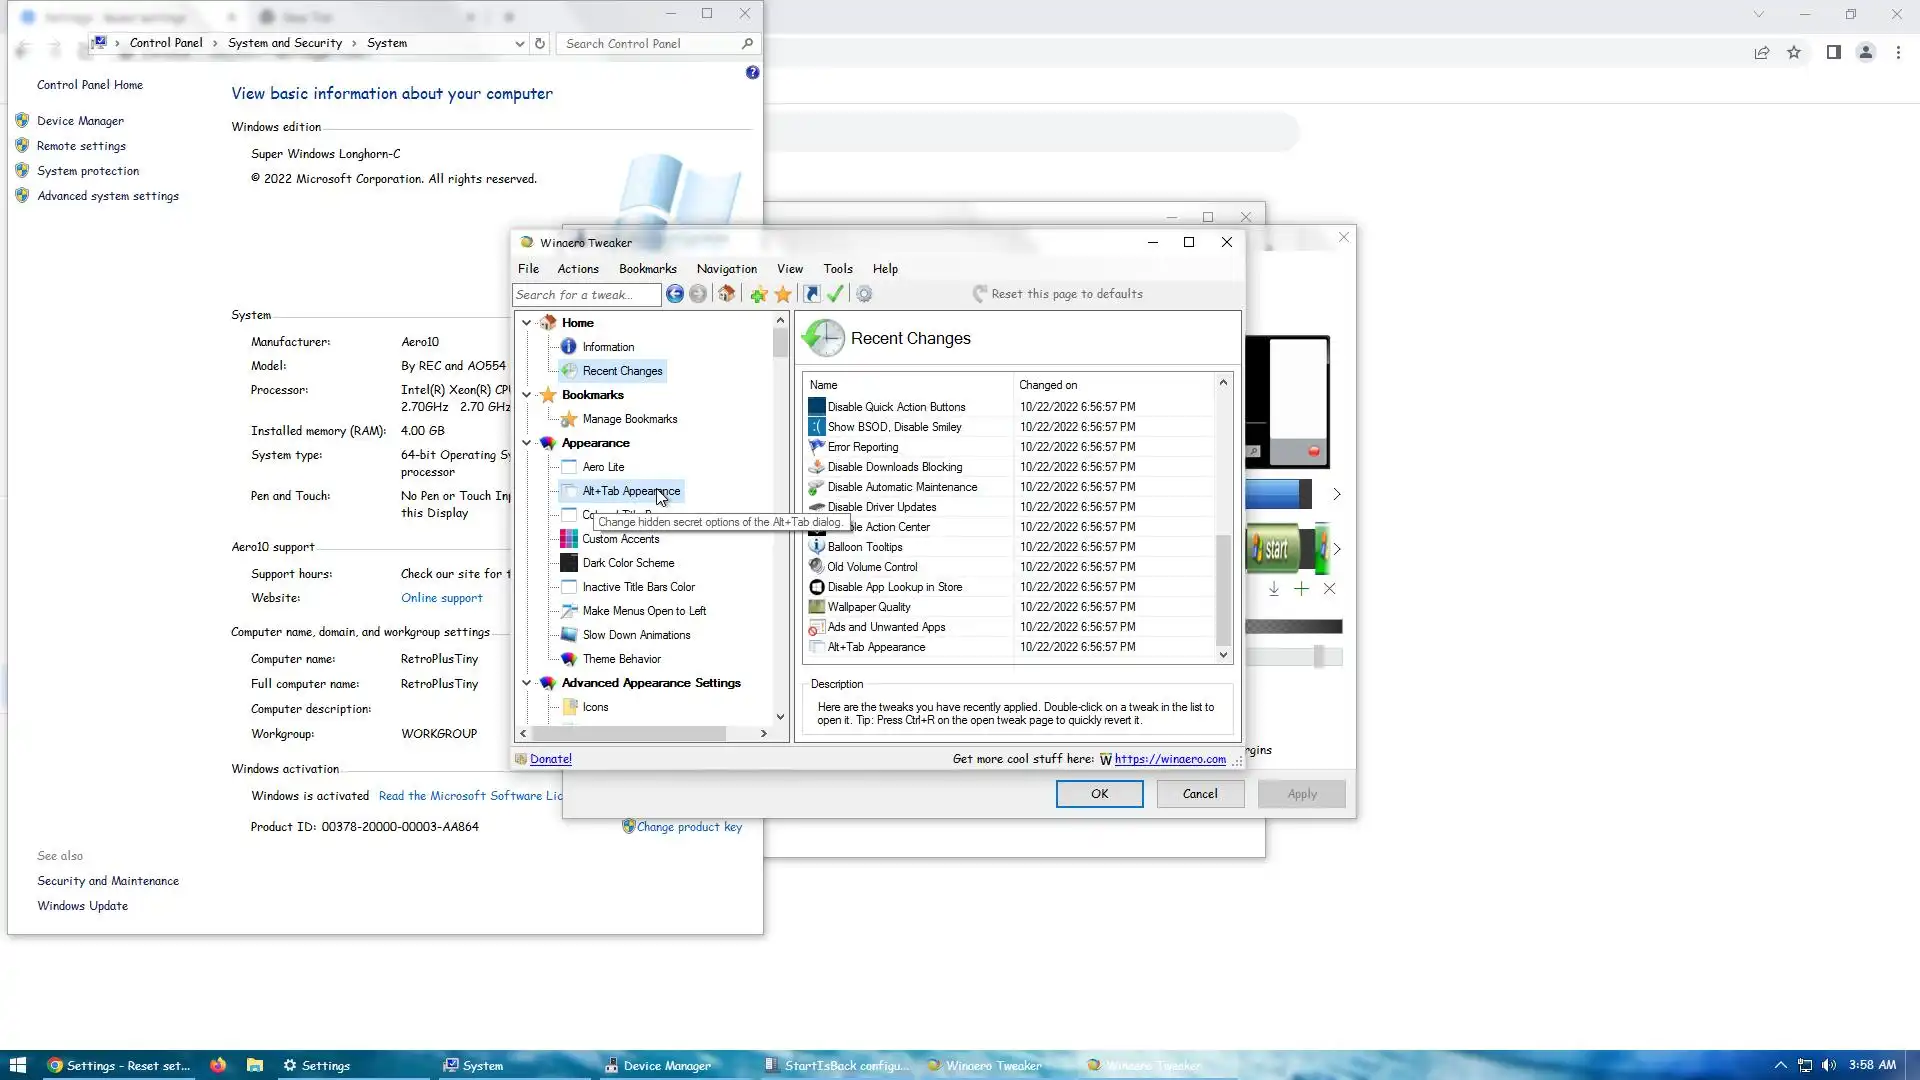
Task: Collapse the Appearance tree node
Action: (x=526, y=443)
